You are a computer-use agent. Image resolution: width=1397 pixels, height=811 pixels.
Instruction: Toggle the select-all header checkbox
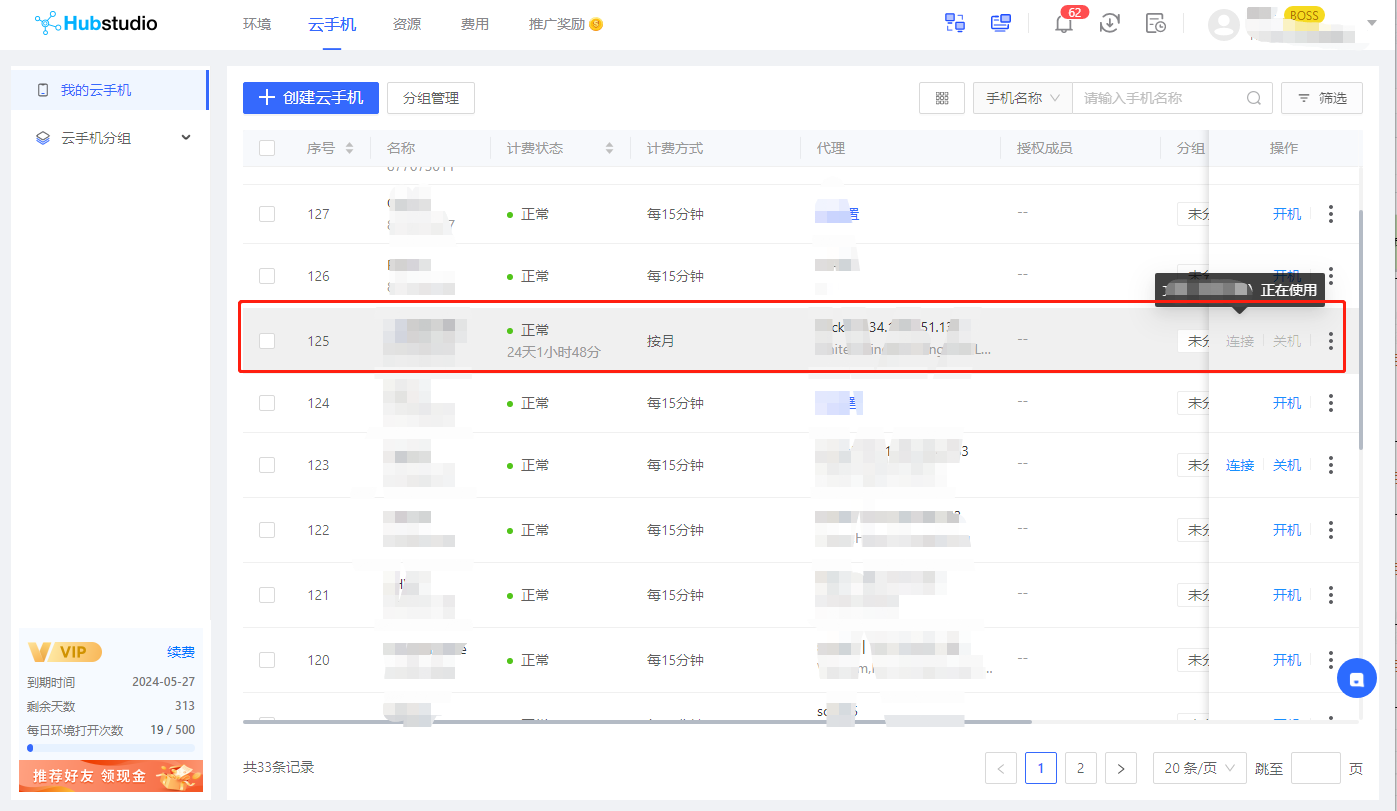tap(267, 148)
